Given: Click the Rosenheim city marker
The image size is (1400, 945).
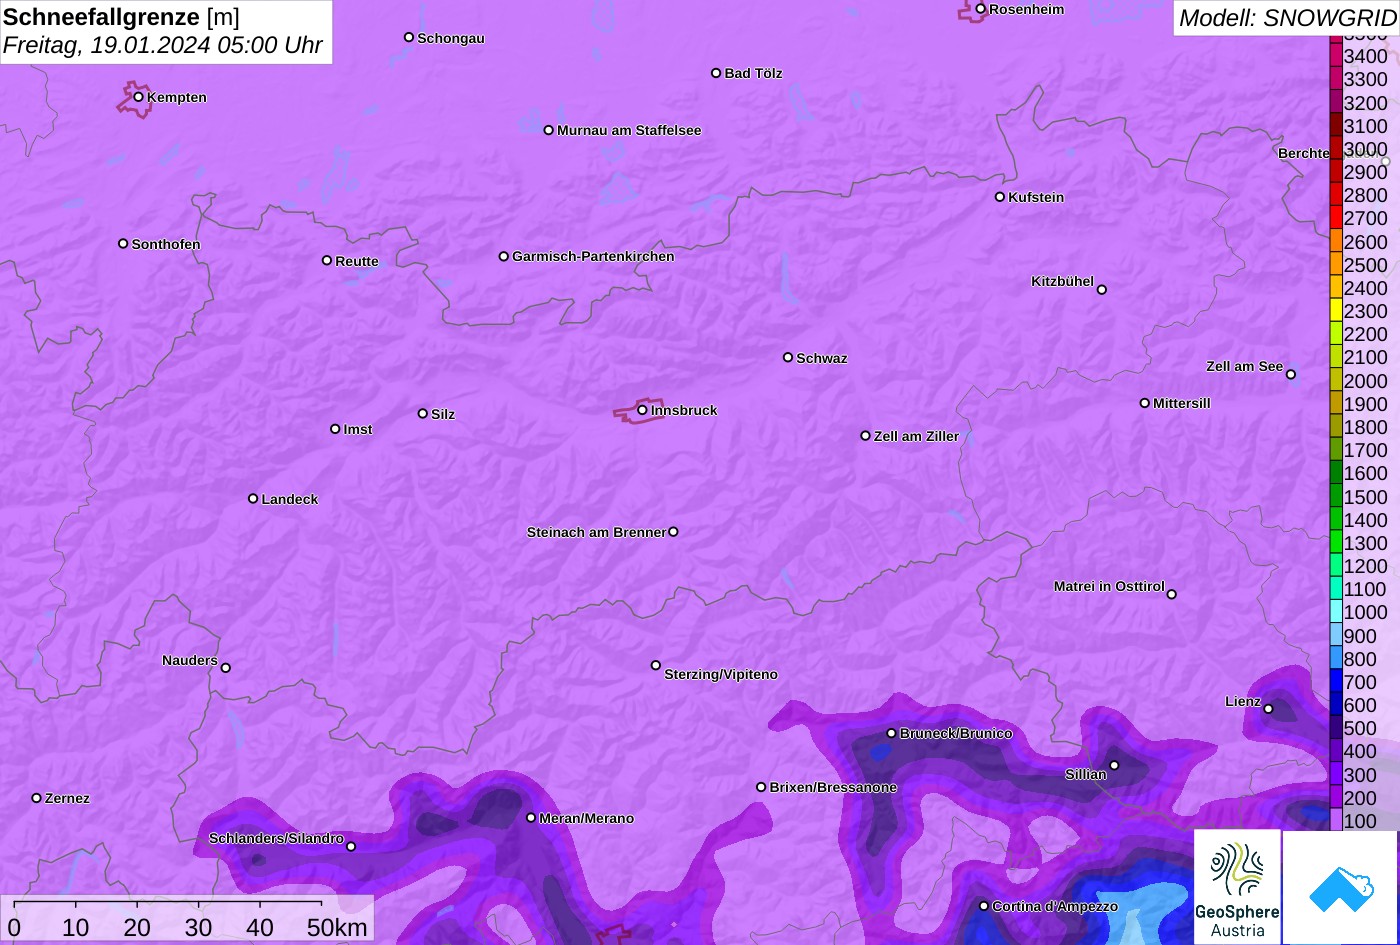Looking at the screenshot, I should (980, 9).
